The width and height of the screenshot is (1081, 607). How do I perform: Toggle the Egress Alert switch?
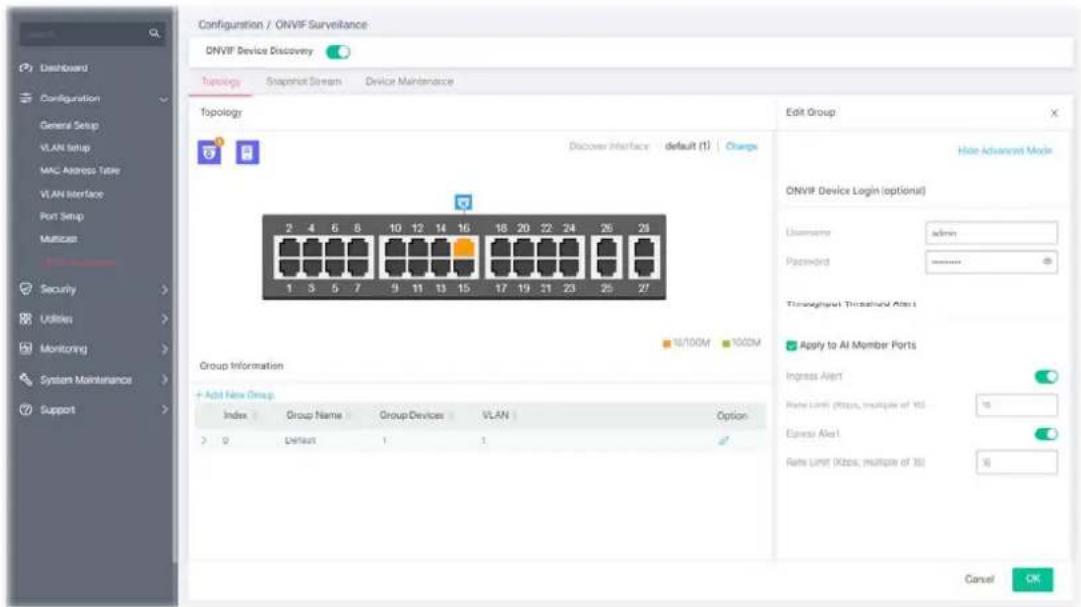1046,434
